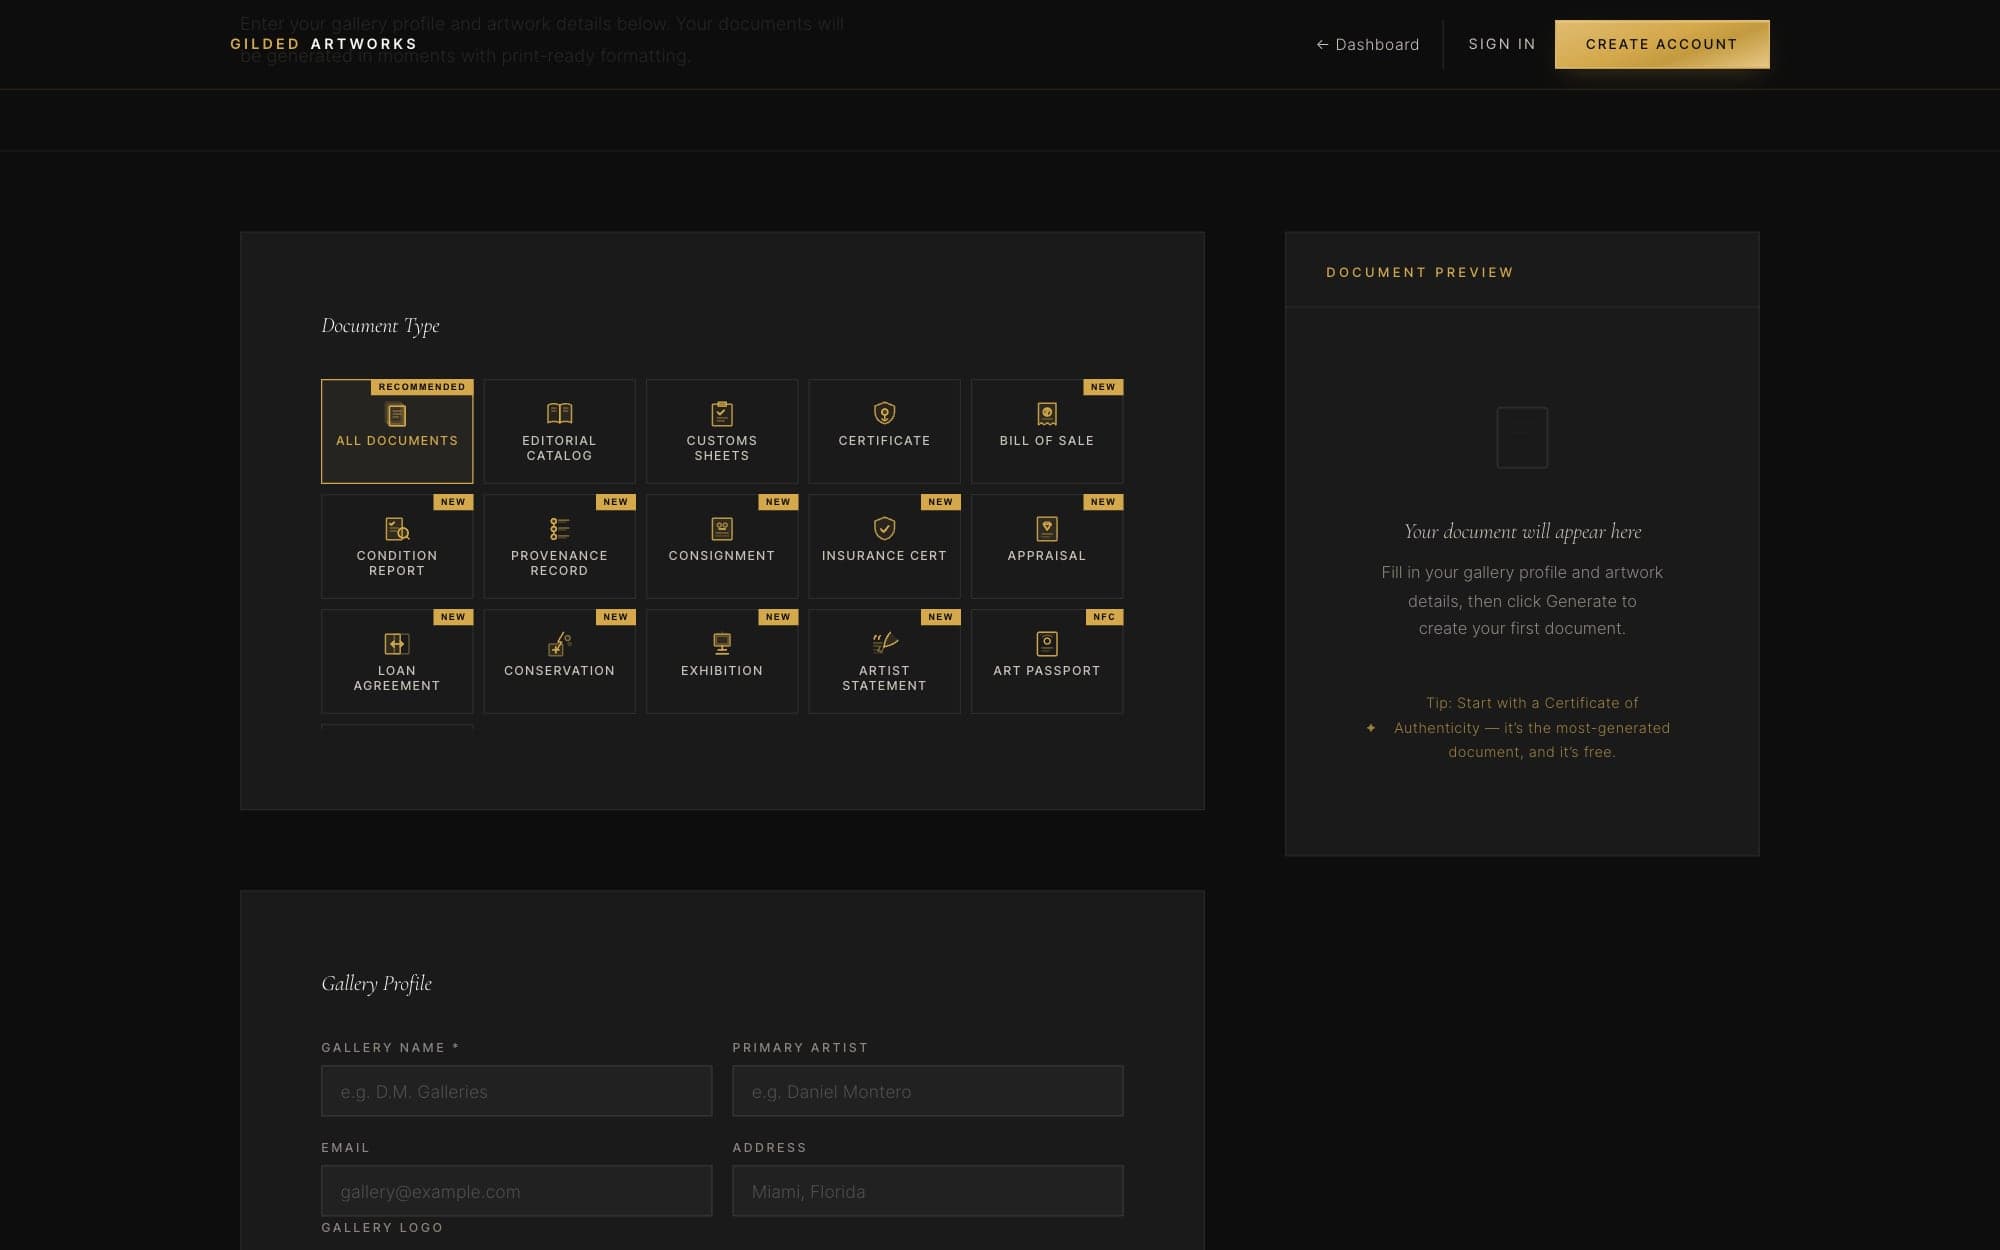Choose the Bill of Sale receipt icon

point(1047,413)
